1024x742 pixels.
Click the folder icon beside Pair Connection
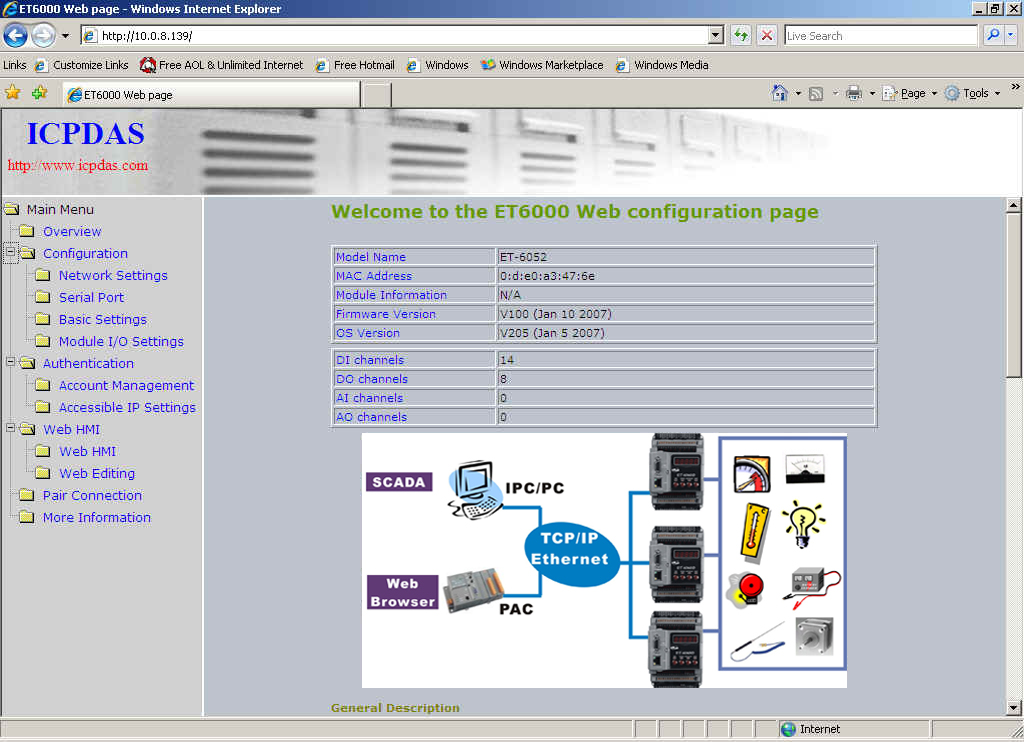(27, 495)
